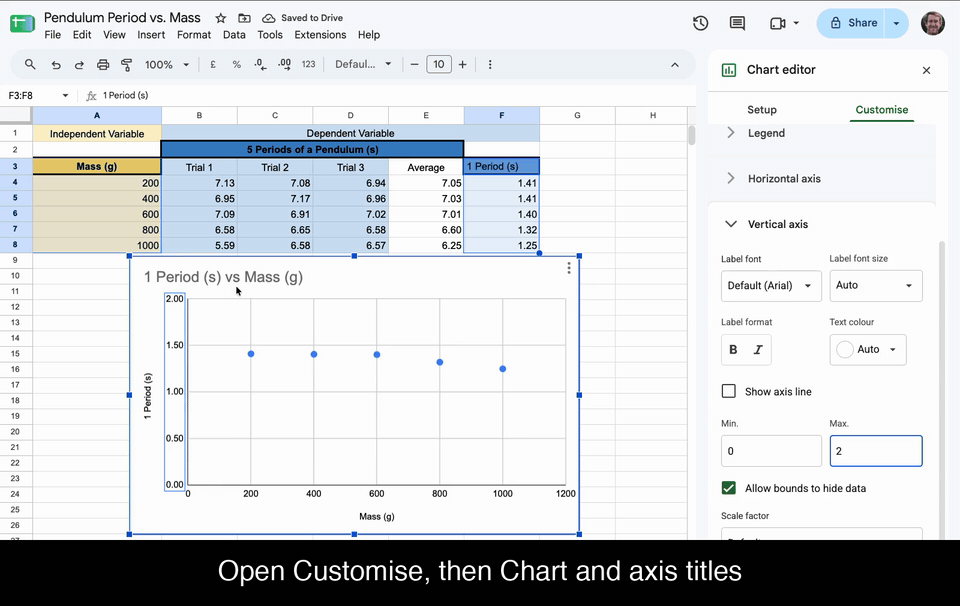Click the search magnifier in toolbar
960x606 pixels.
(x=29, y=64)
